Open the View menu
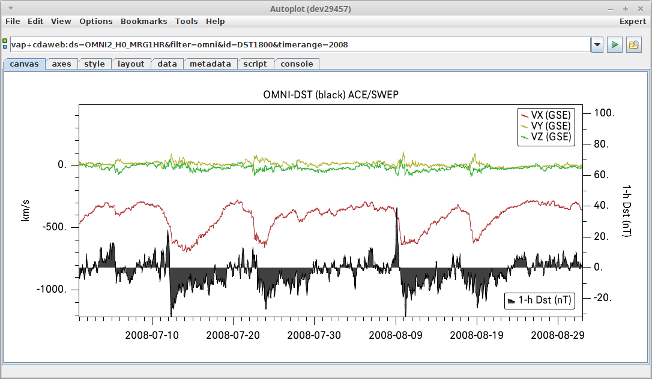652x379 pixels. coord(61,21)
